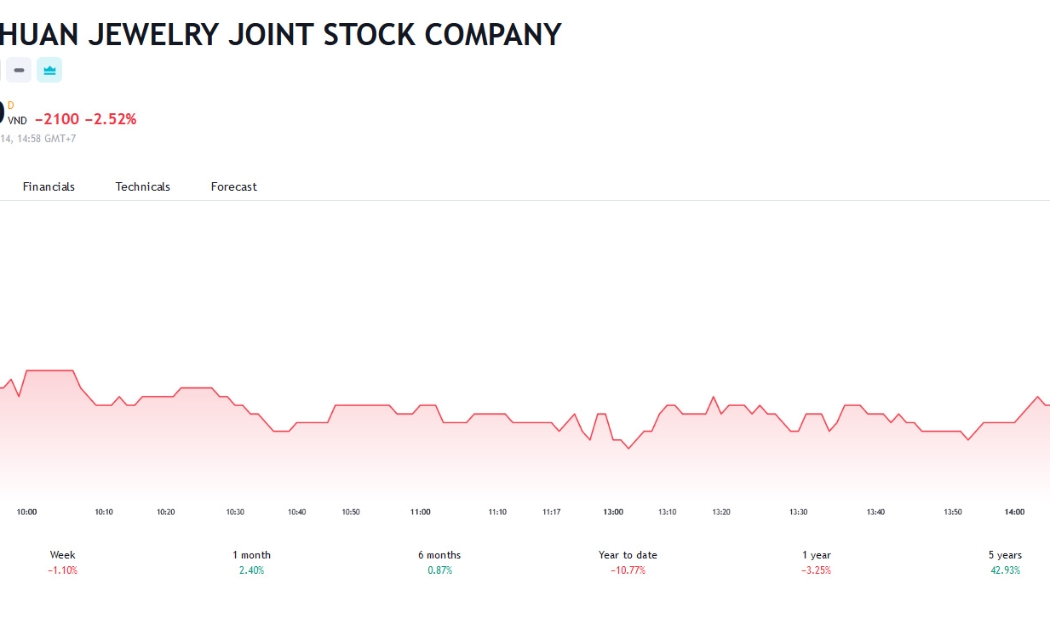Click the 13:10 time axis label

point(667,512)
